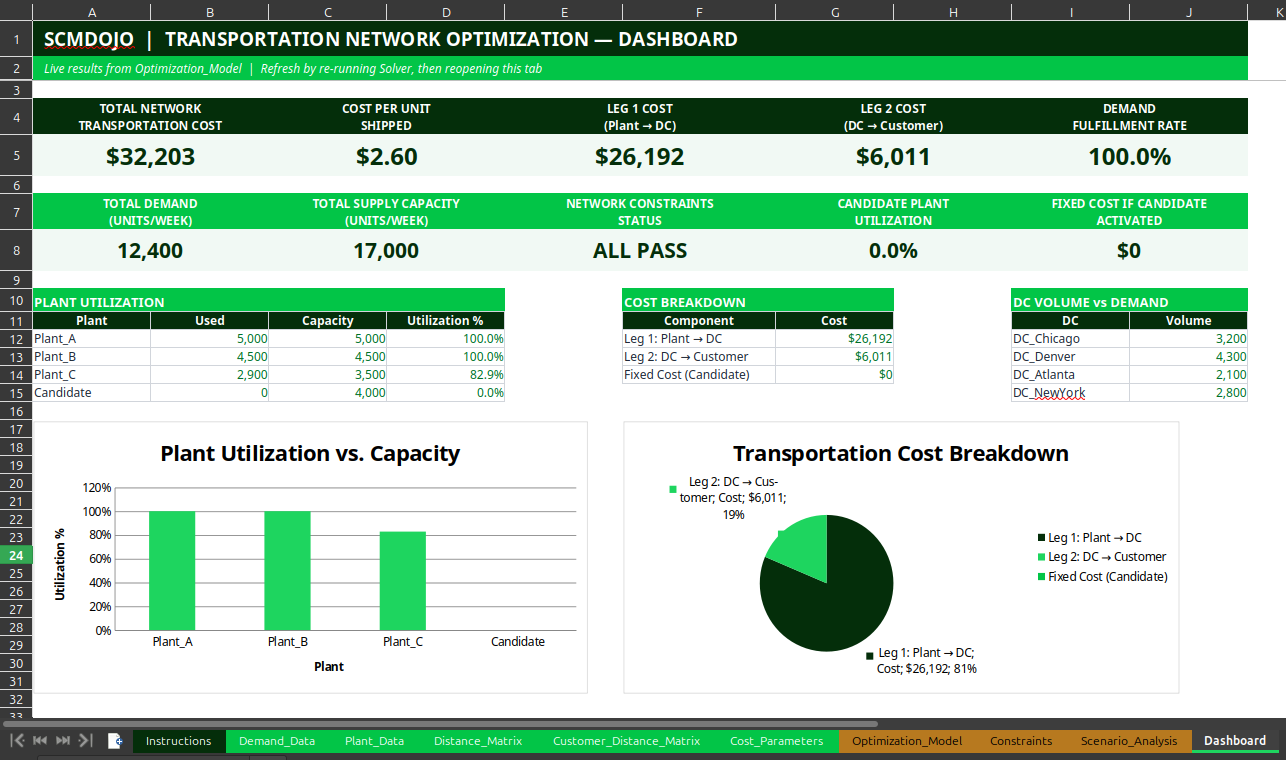Screen dimensions: 1286x760
Task: Click the $0 fixed cost KPI value
Action: click(x=1129, y=250)
